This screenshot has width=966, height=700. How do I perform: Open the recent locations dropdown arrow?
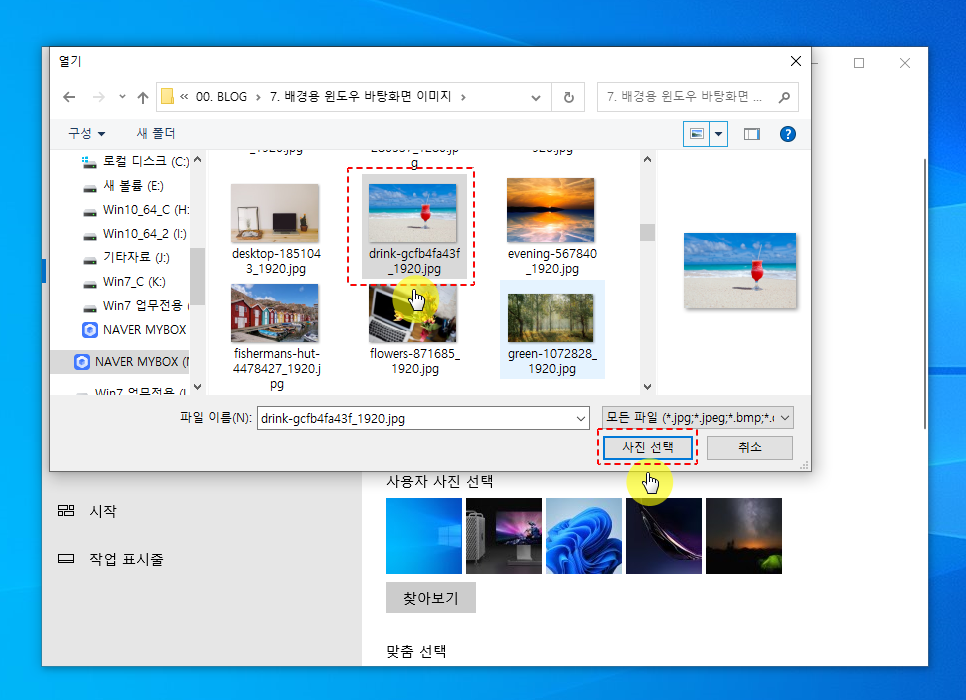[122, 97]
